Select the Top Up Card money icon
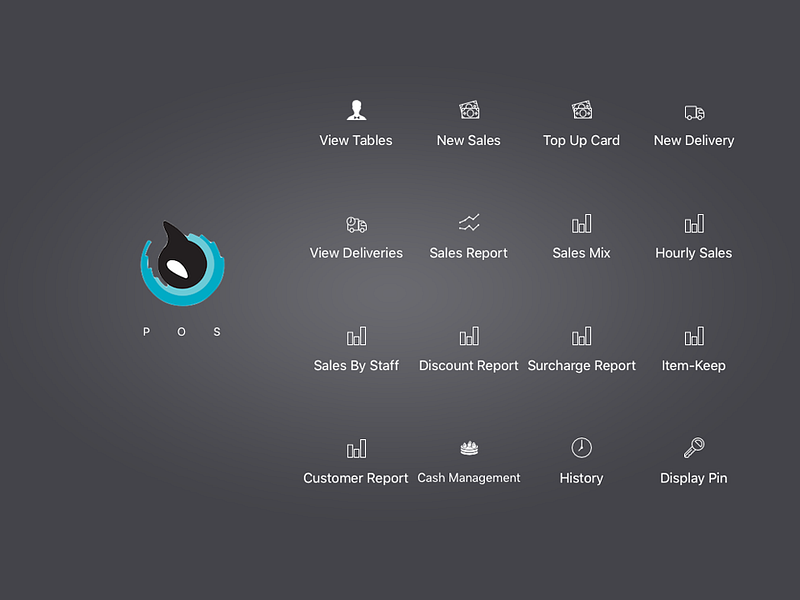Viewport: 800px width, 600px height. pyautogui.click(x=582, y=110)
